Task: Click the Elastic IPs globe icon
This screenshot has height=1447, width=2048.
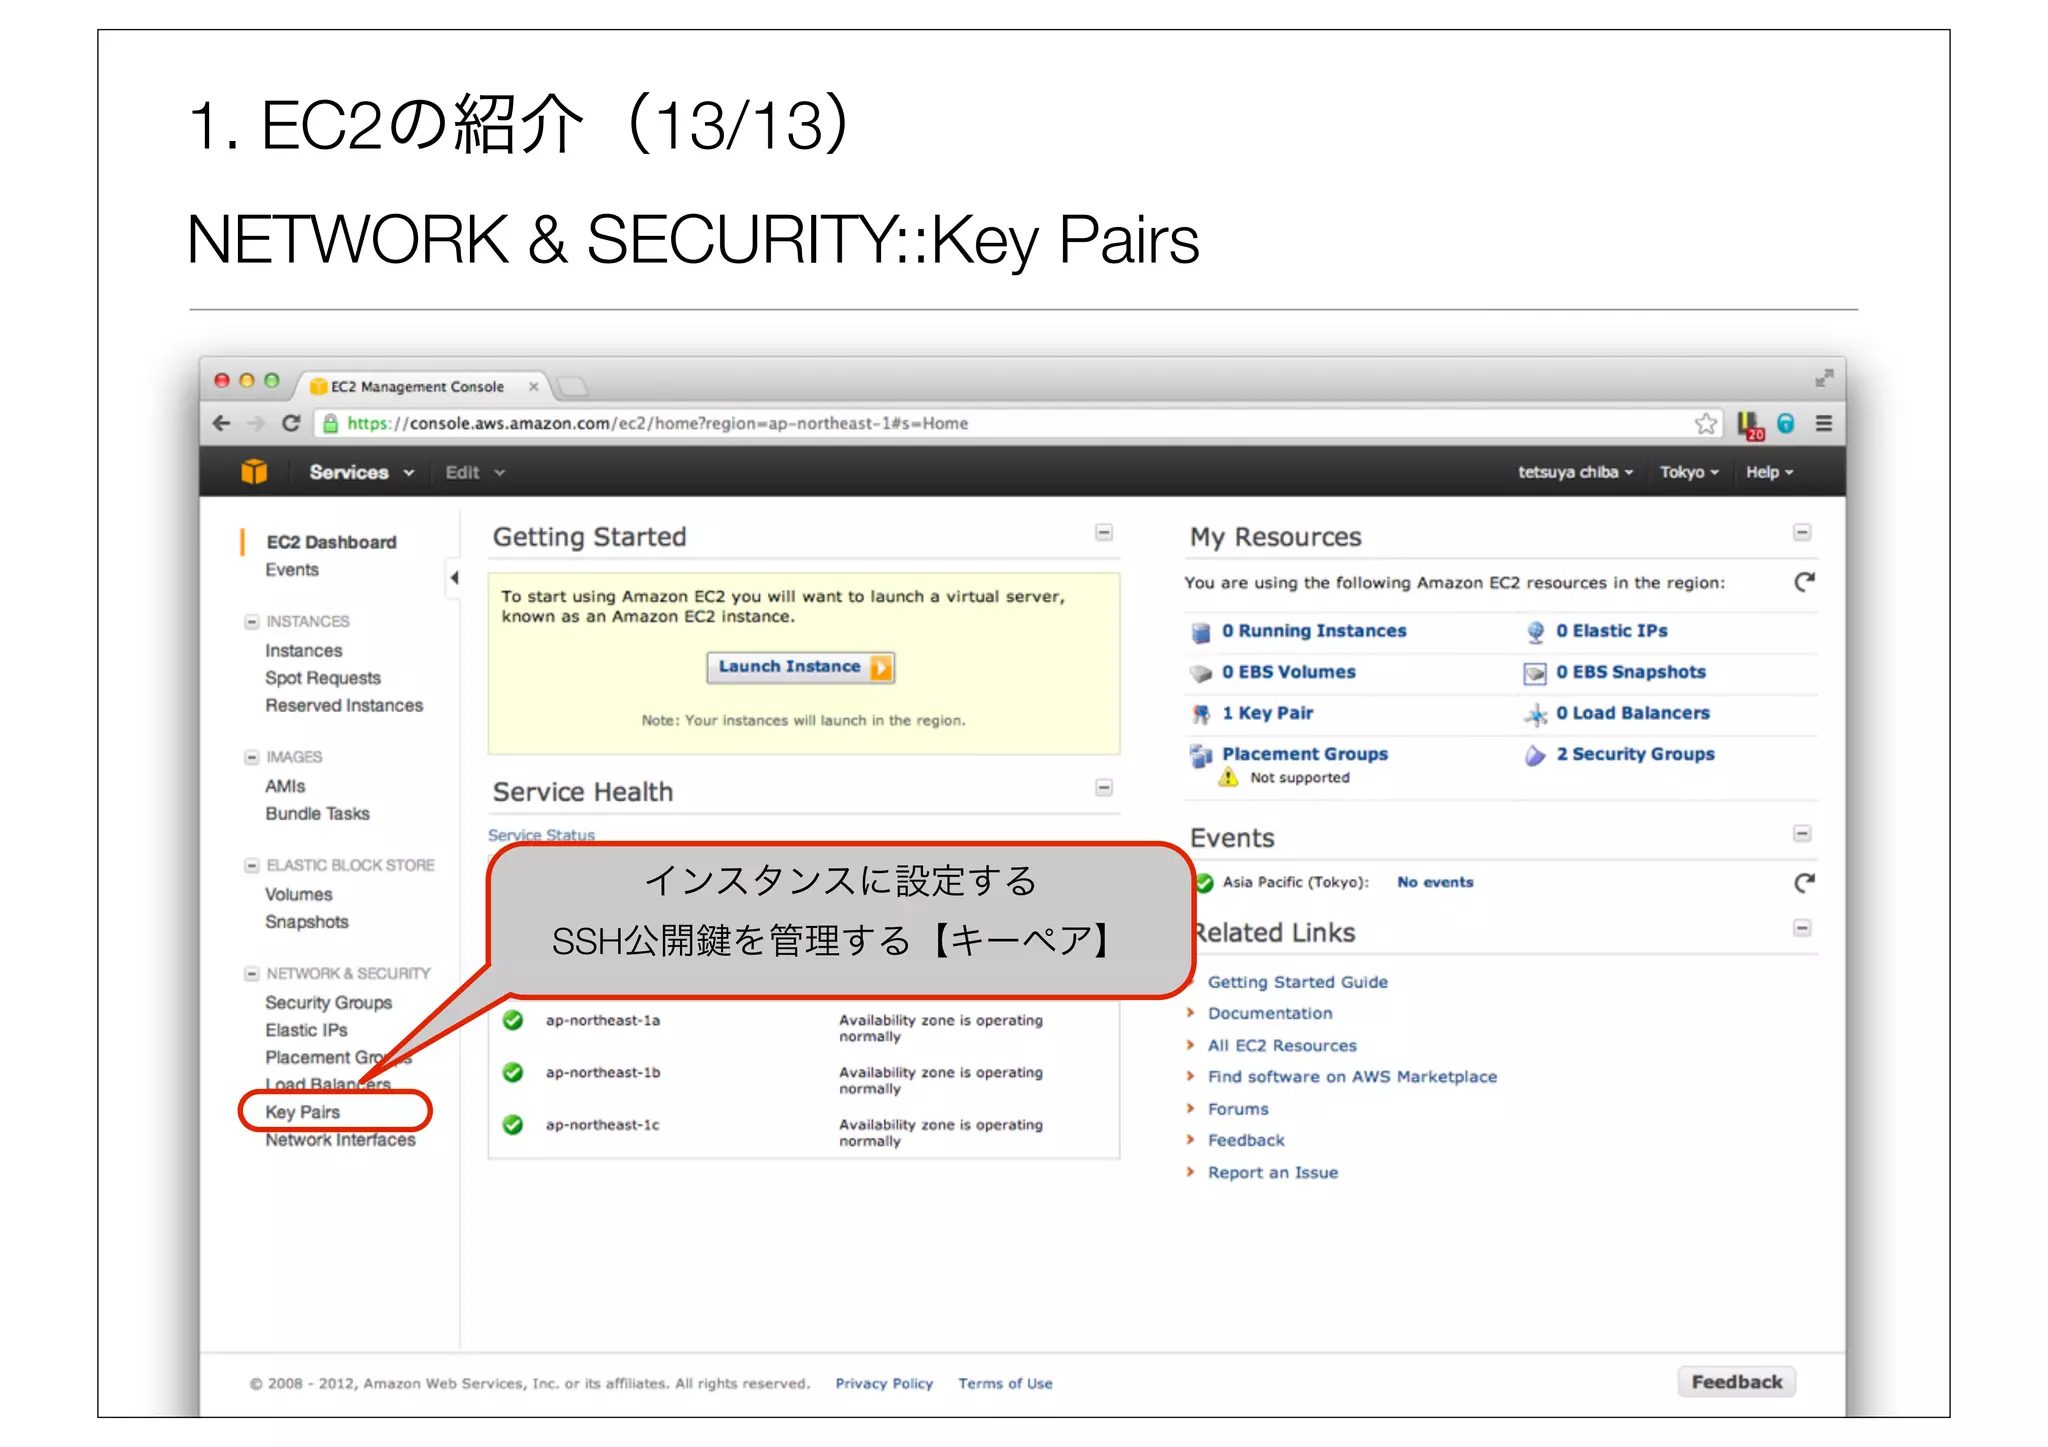Action: (1535, 632)
